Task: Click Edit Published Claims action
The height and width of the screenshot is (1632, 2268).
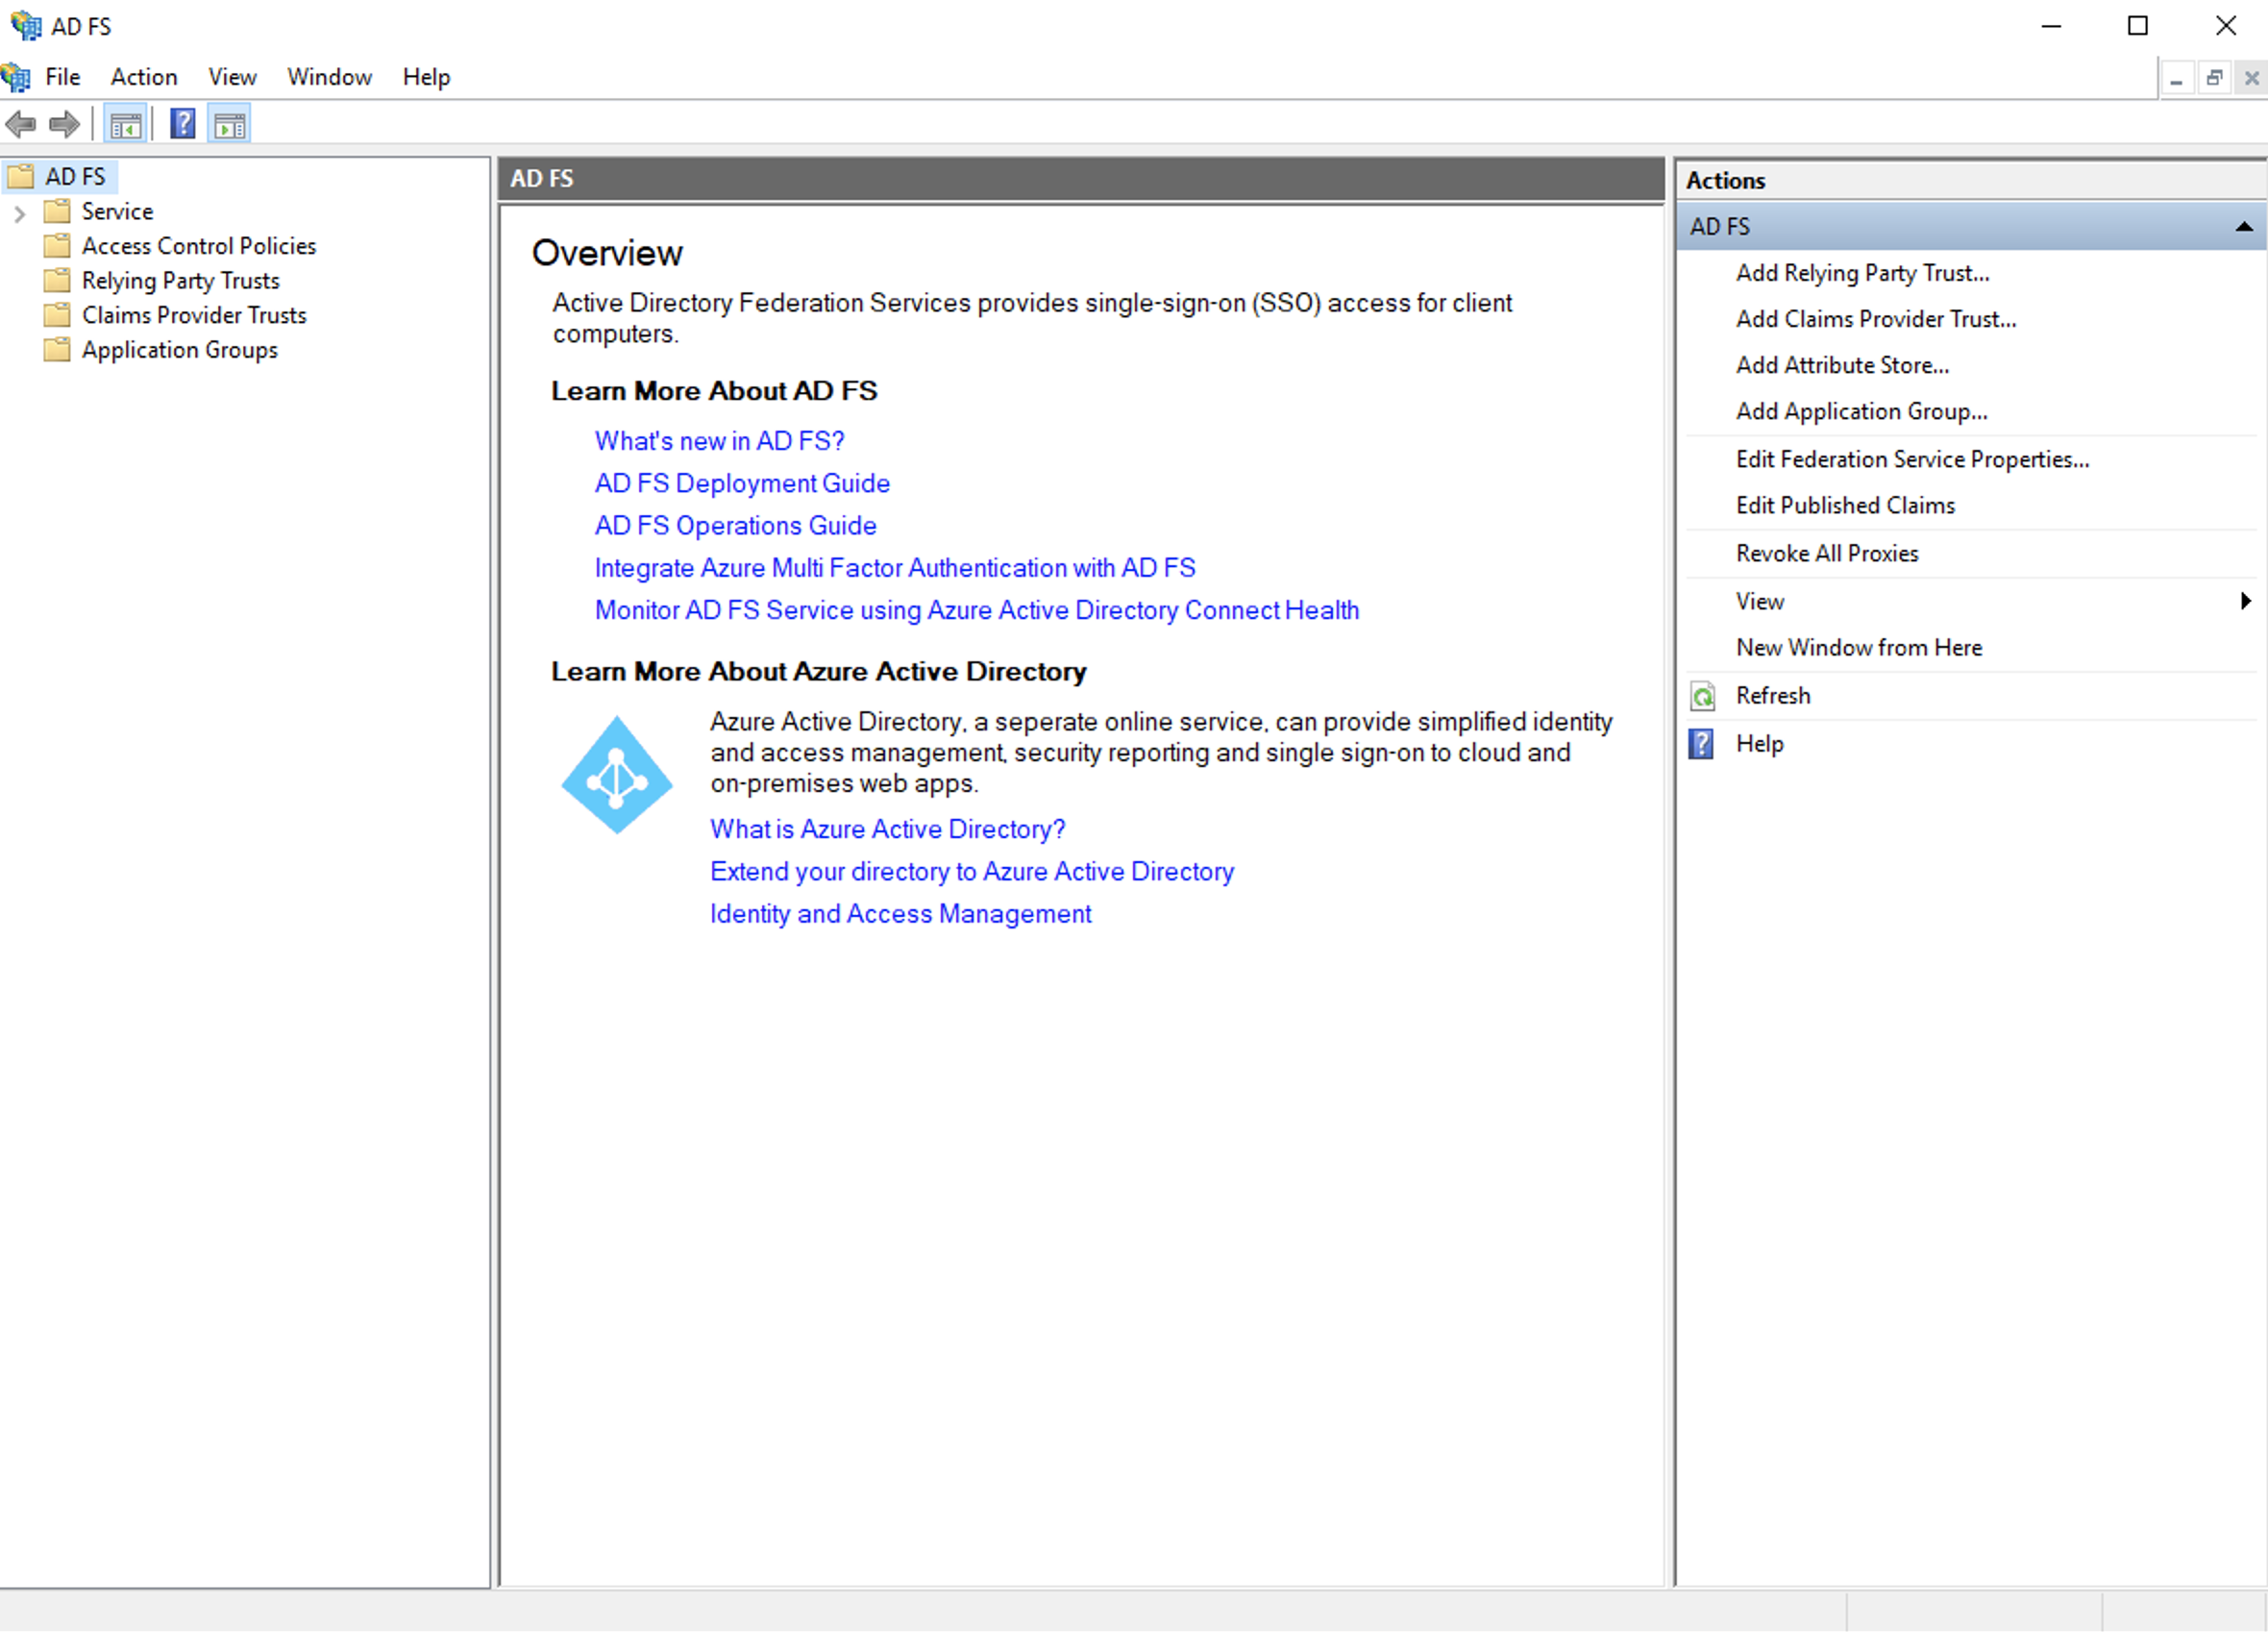Action: 1846,505
